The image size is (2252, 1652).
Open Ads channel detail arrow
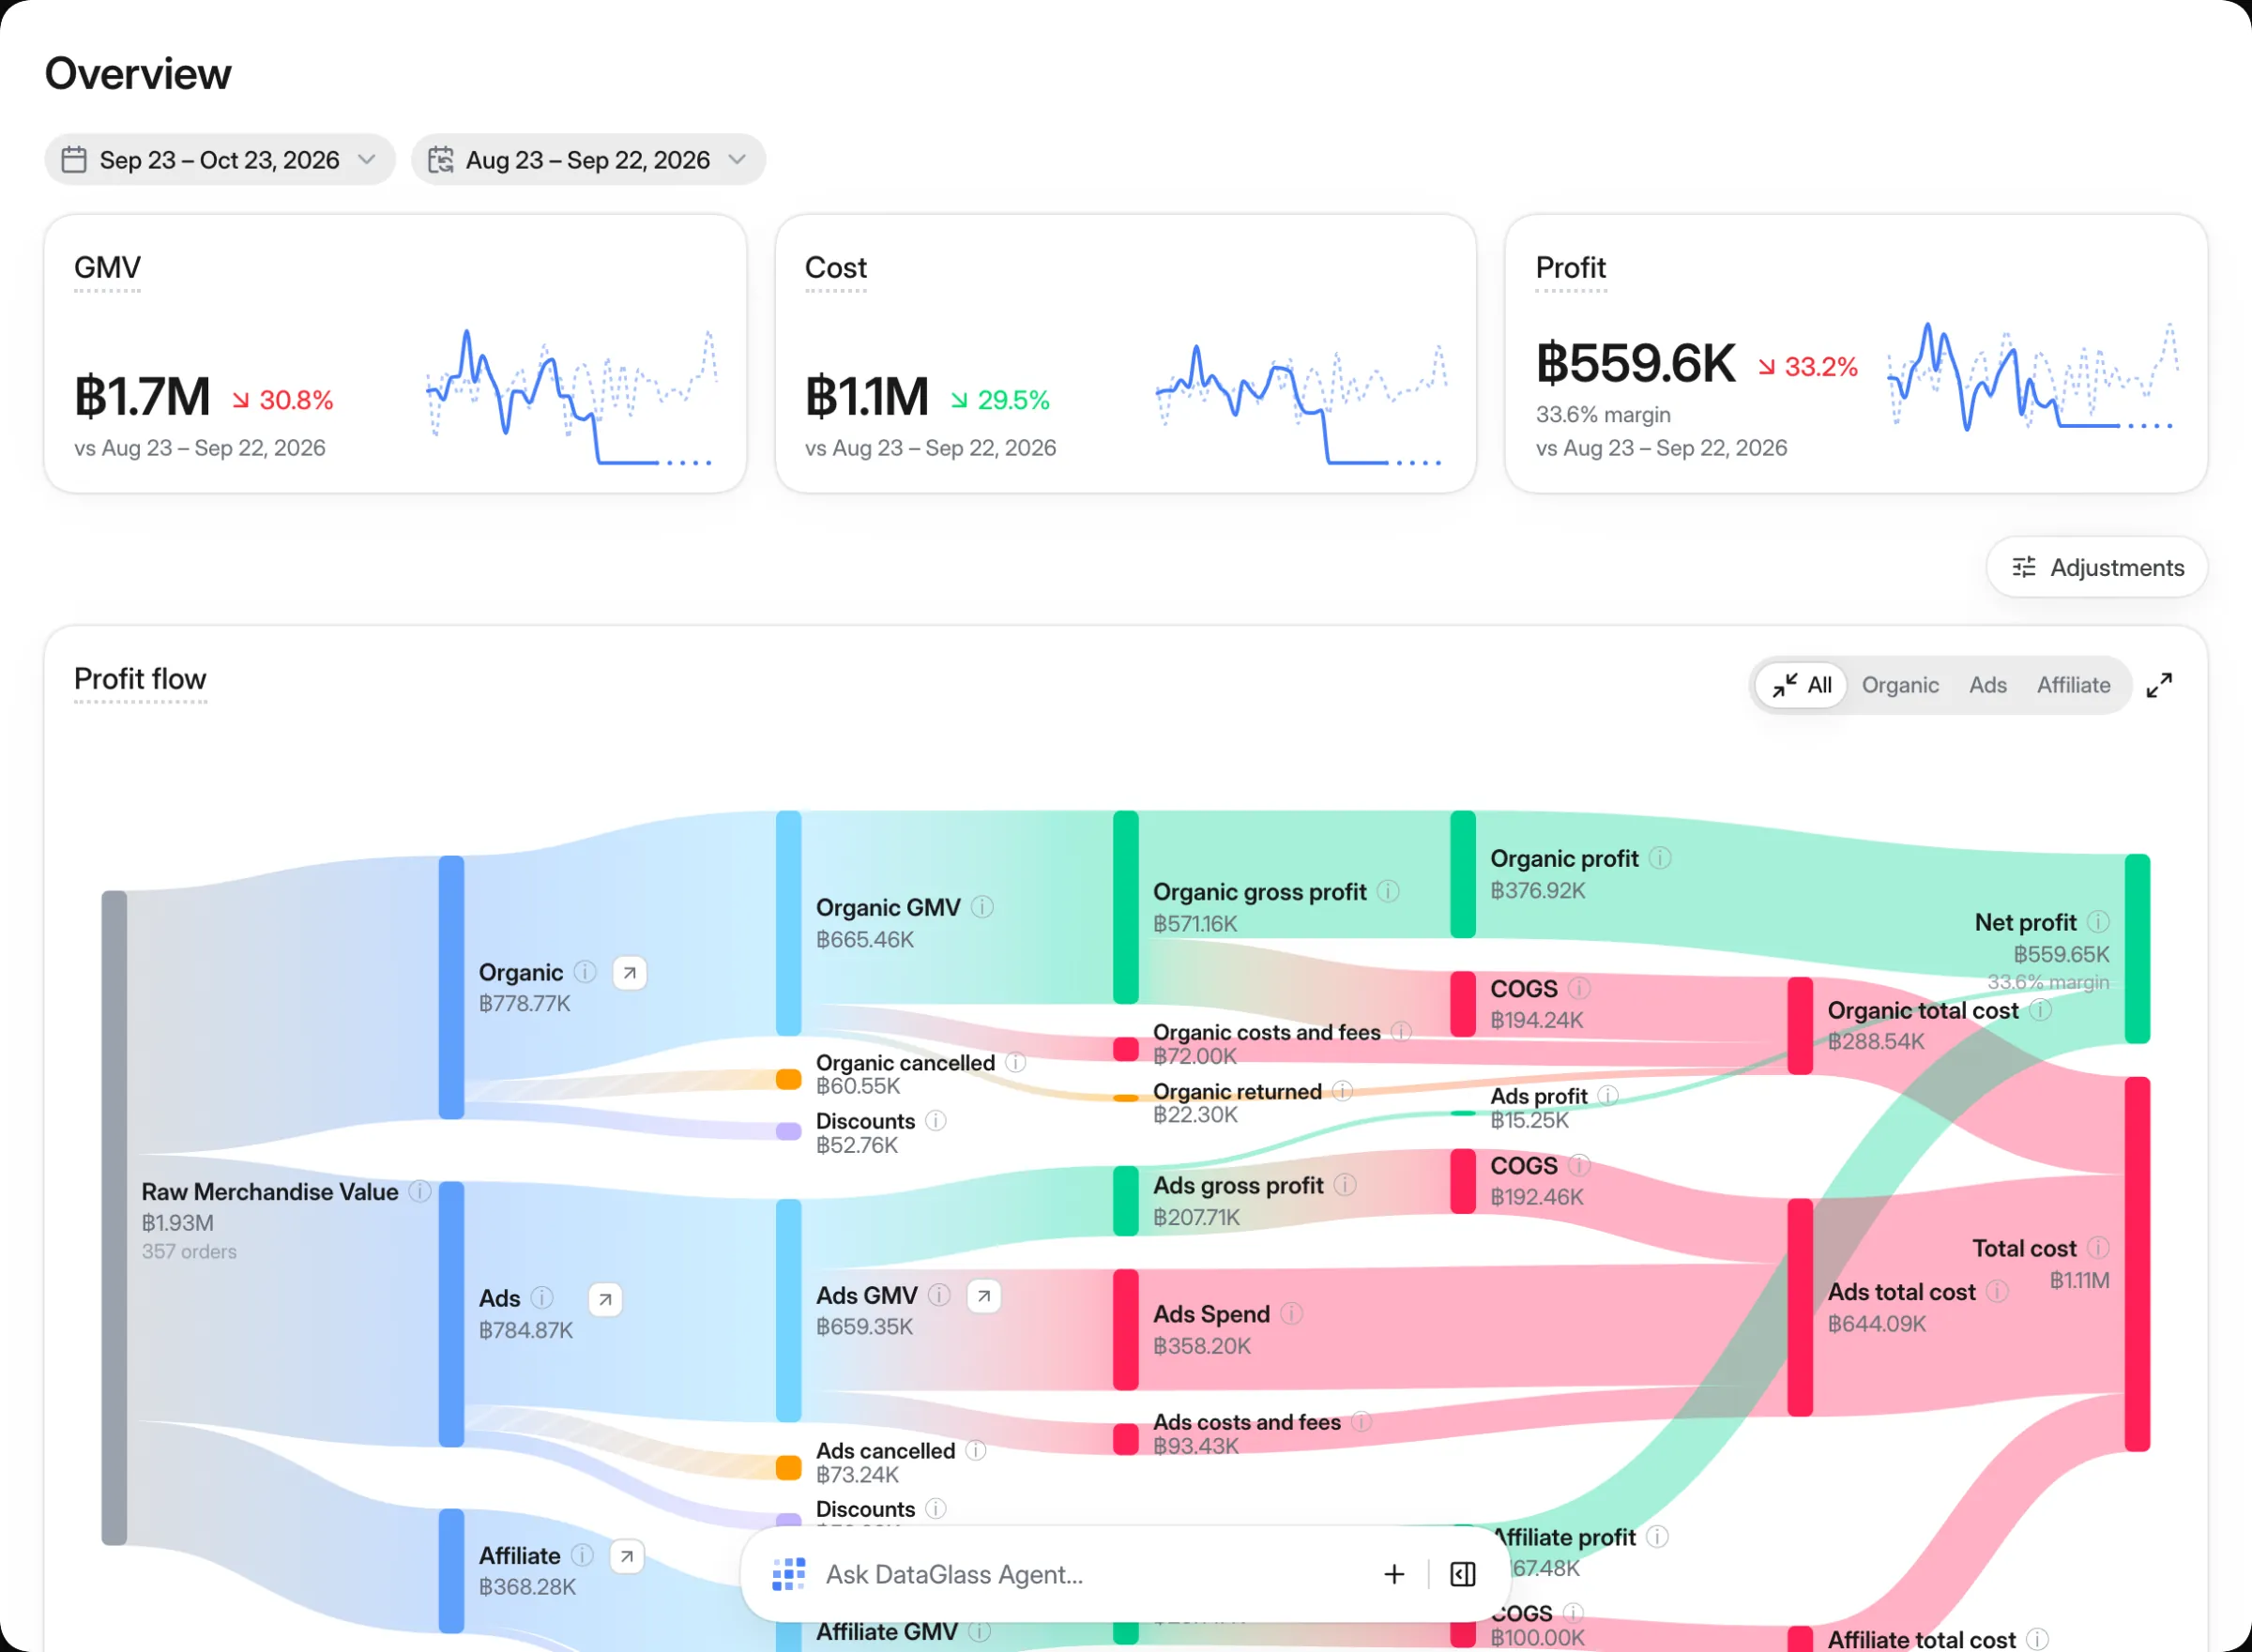605,1300
